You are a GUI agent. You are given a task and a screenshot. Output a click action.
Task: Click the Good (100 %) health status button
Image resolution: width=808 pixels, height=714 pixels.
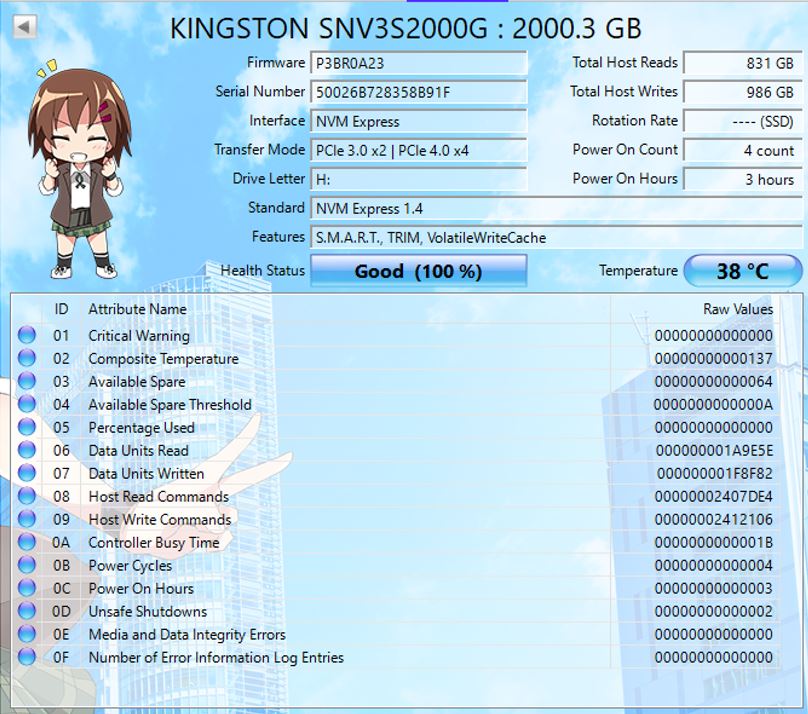click(x=418, y=271)
